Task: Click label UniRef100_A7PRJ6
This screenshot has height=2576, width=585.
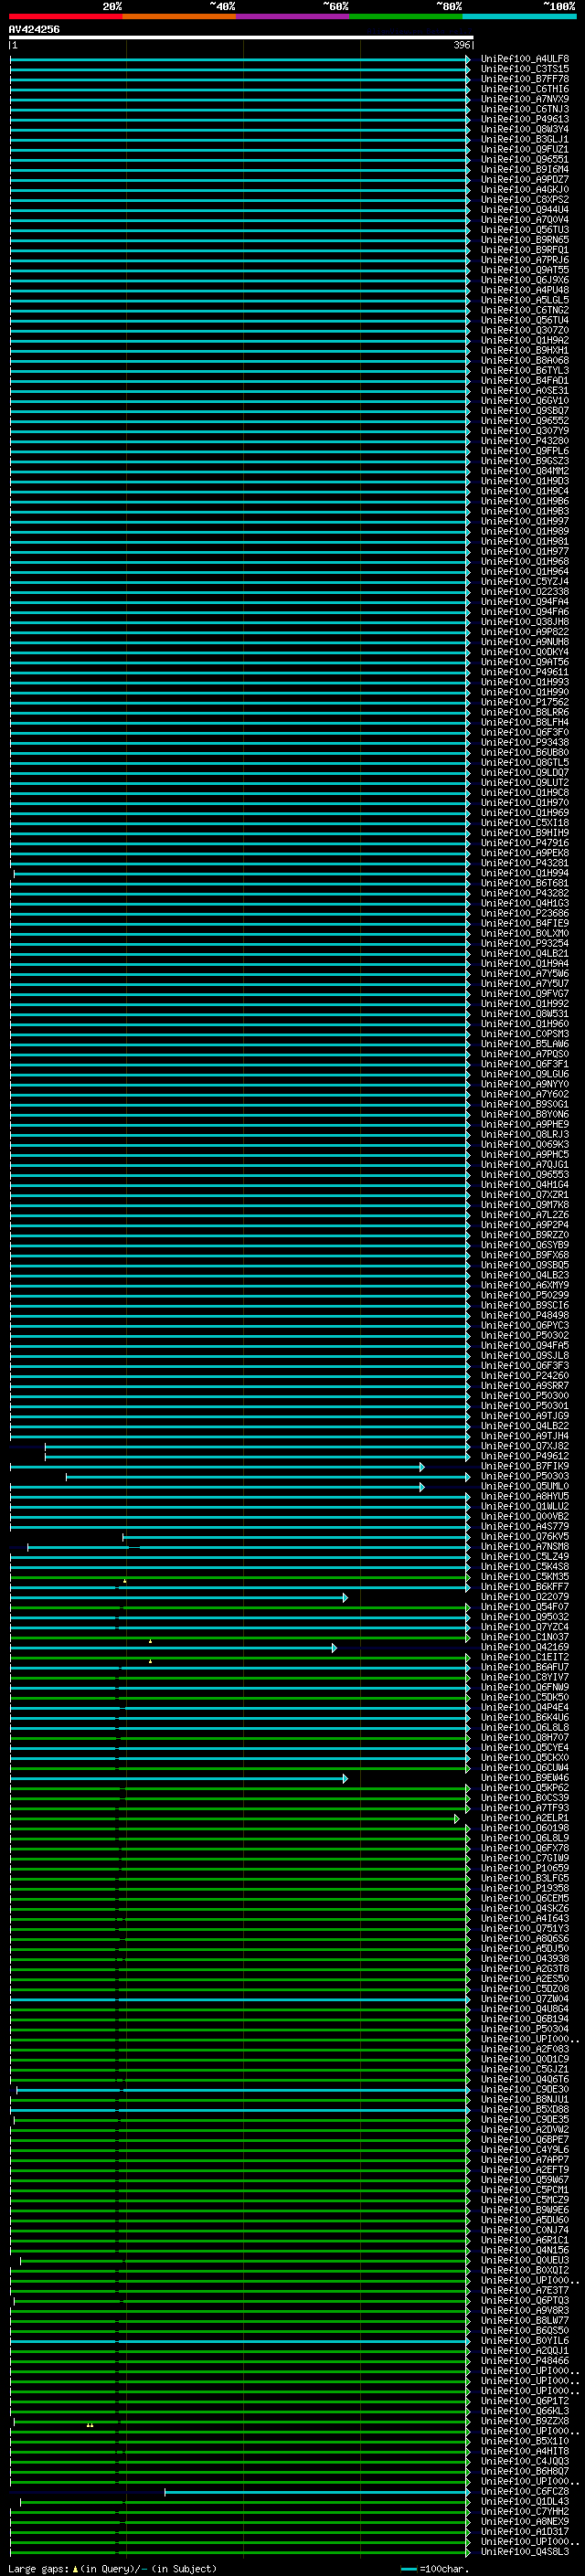Action: 525,260
